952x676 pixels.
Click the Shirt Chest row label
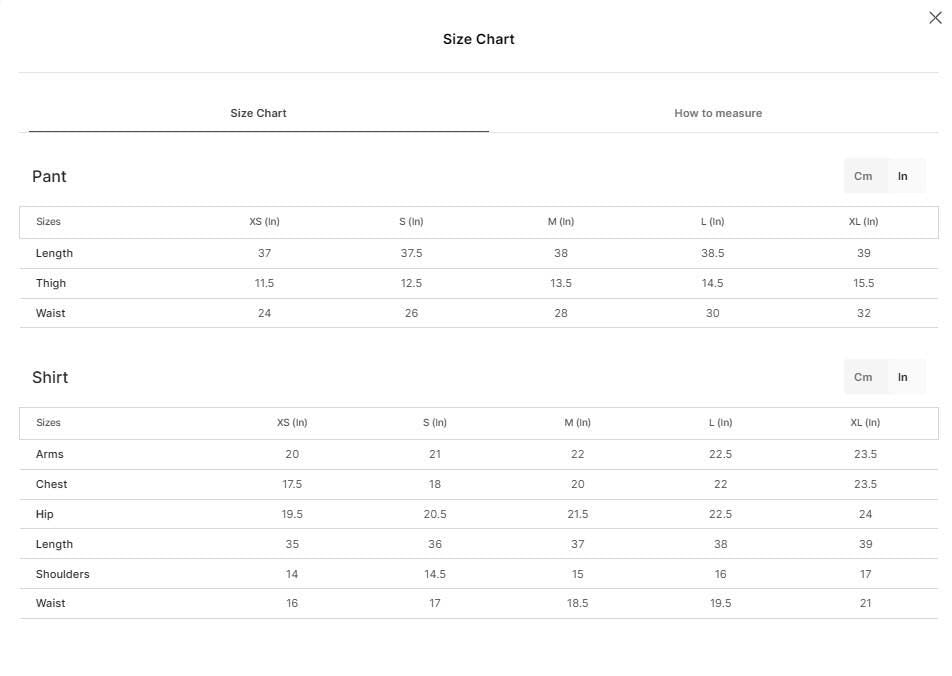(51, 484)
